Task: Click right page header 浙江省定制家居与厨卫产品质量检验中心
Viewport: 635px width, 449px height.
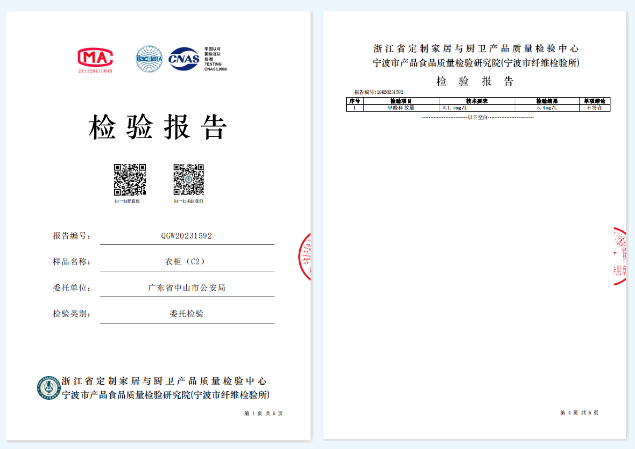Action: [x=476, y=49]
